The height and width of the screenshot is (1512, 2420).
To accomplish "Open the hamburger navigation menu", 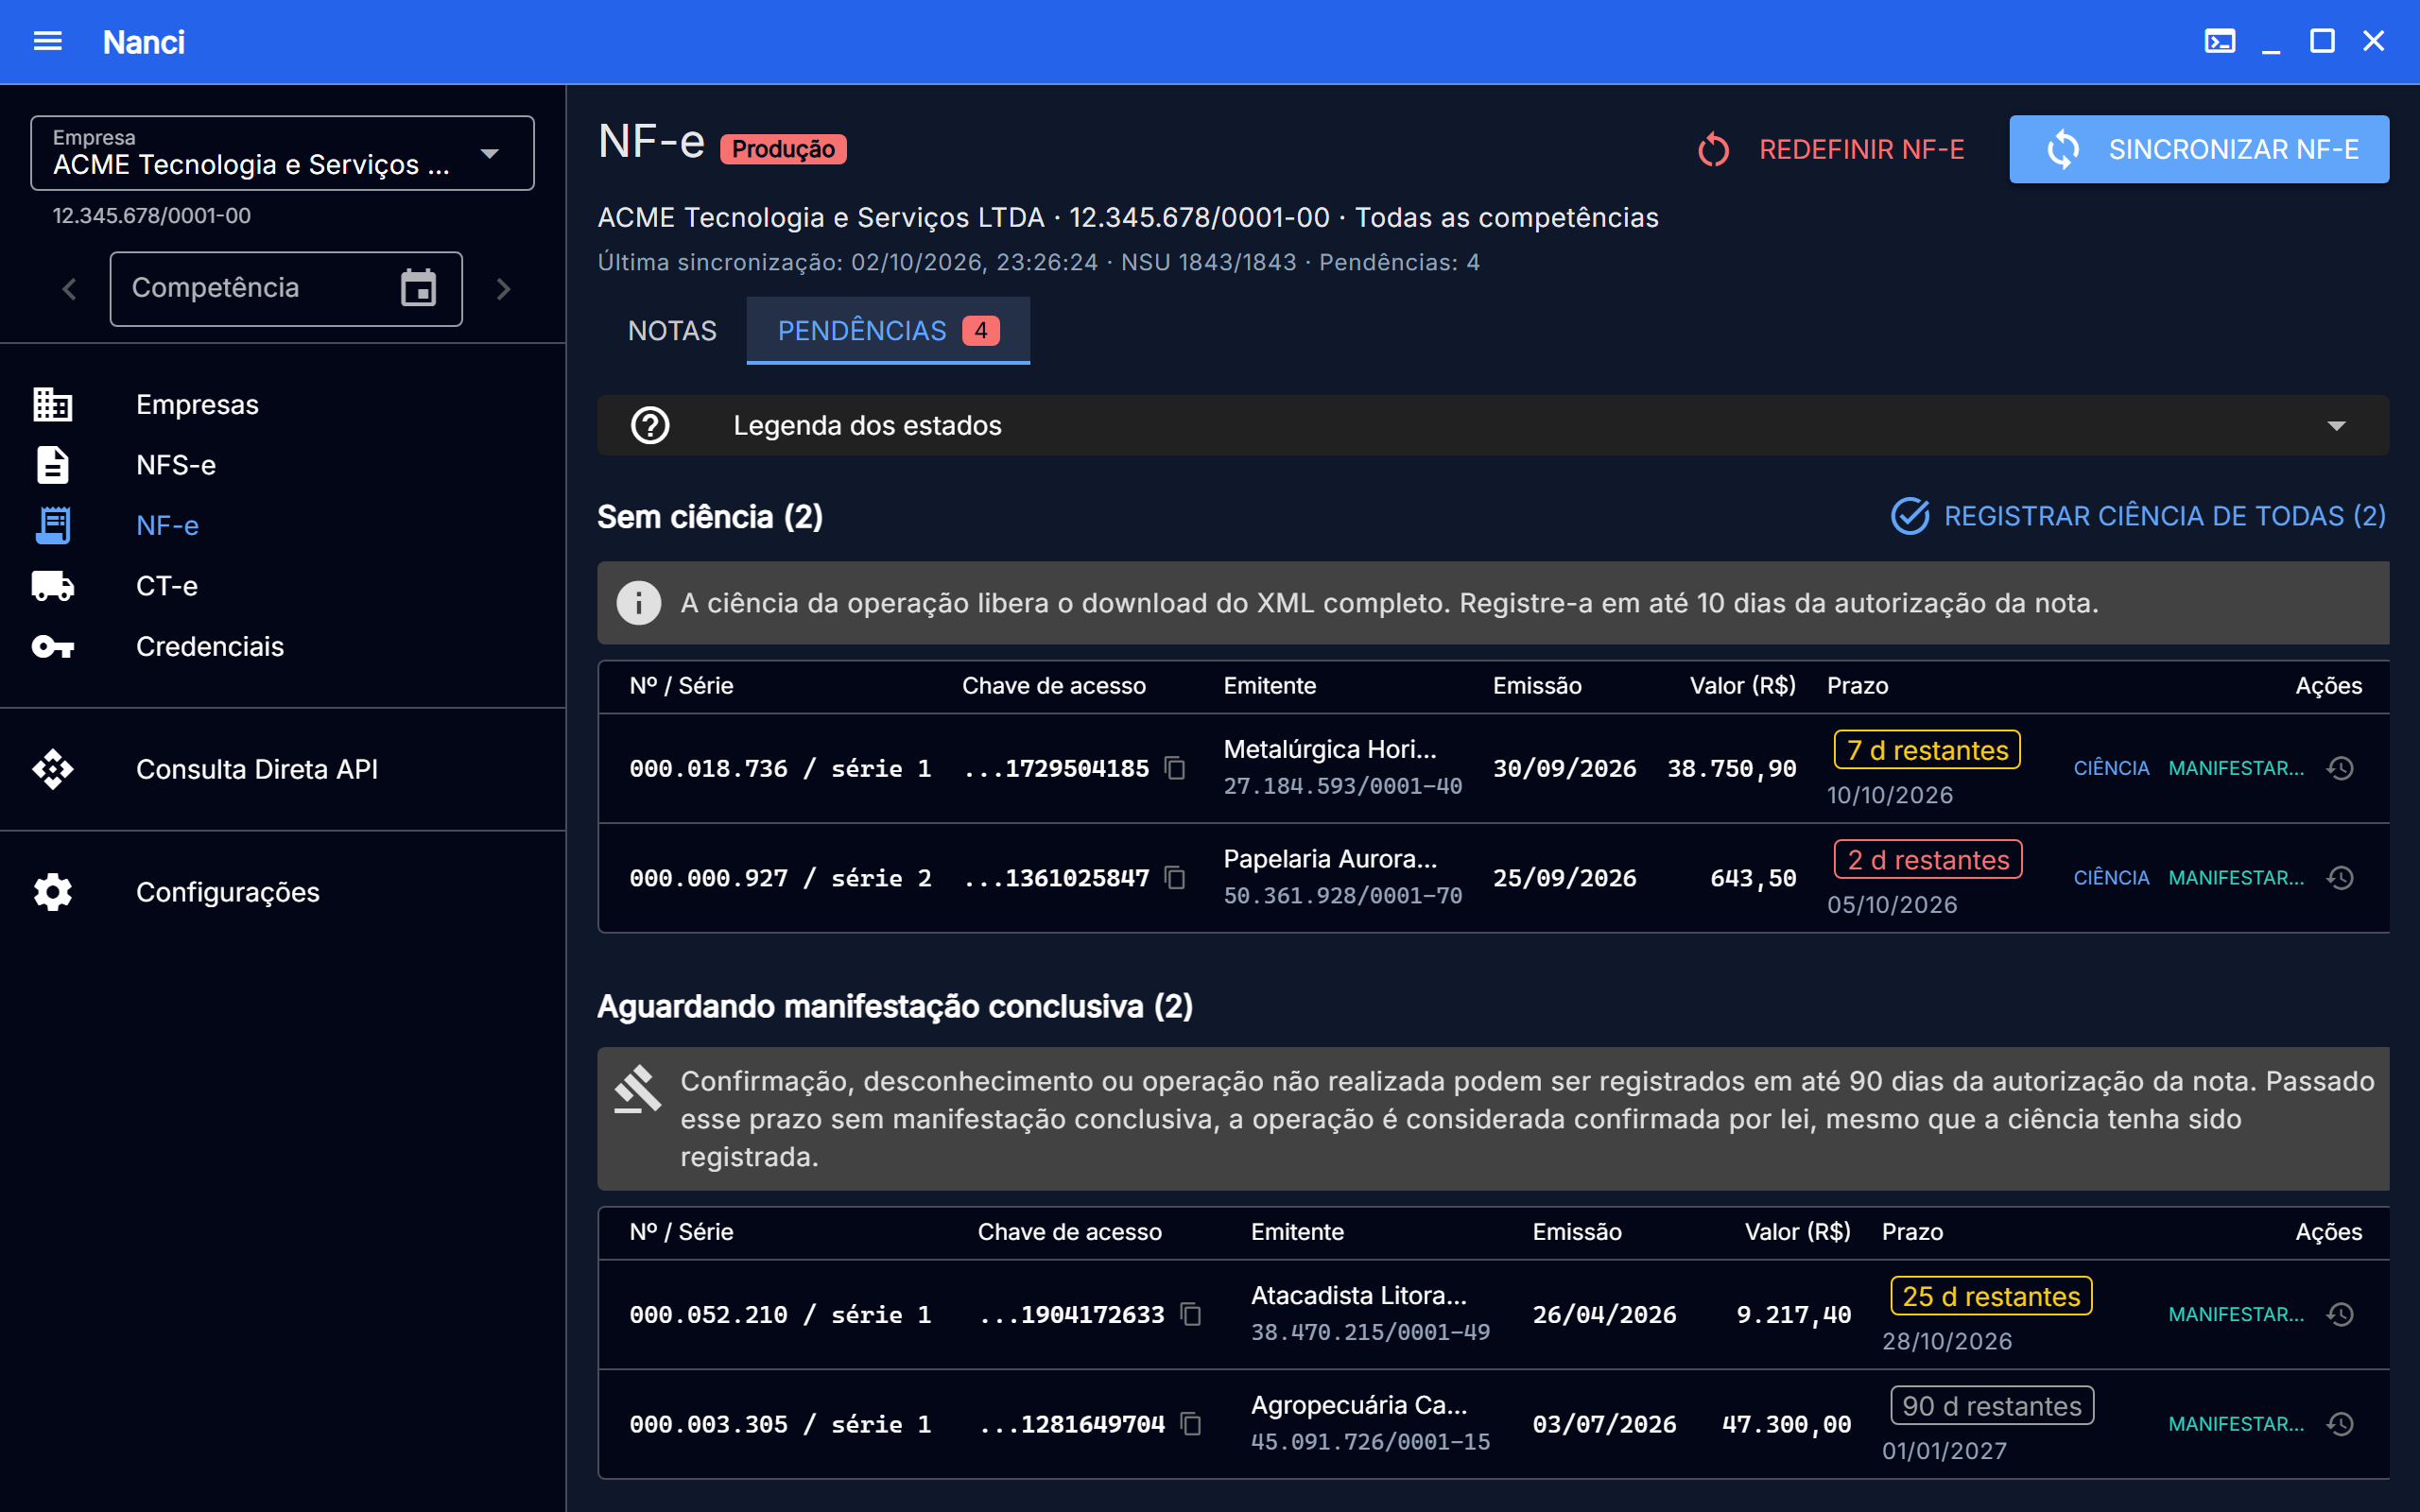I will 47,41.
